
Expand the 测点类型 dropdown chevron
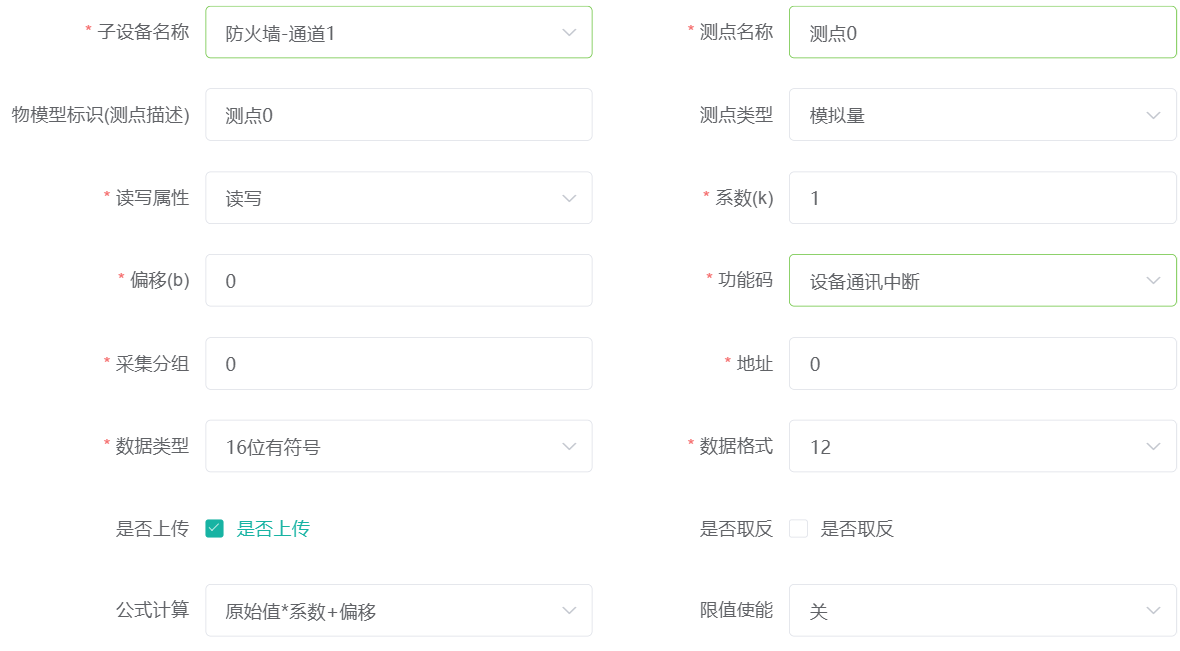tap(1153, 115)
